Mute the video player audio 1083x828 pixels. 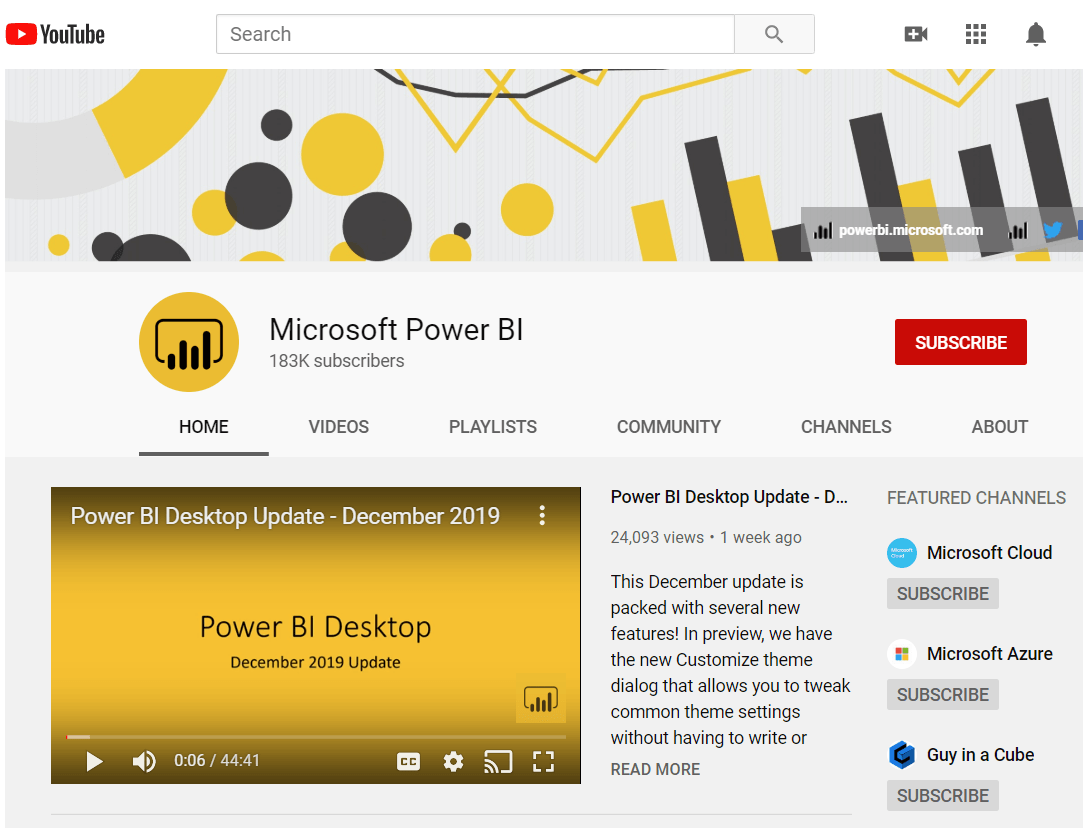pyautogui.click(x=143, y=761)
